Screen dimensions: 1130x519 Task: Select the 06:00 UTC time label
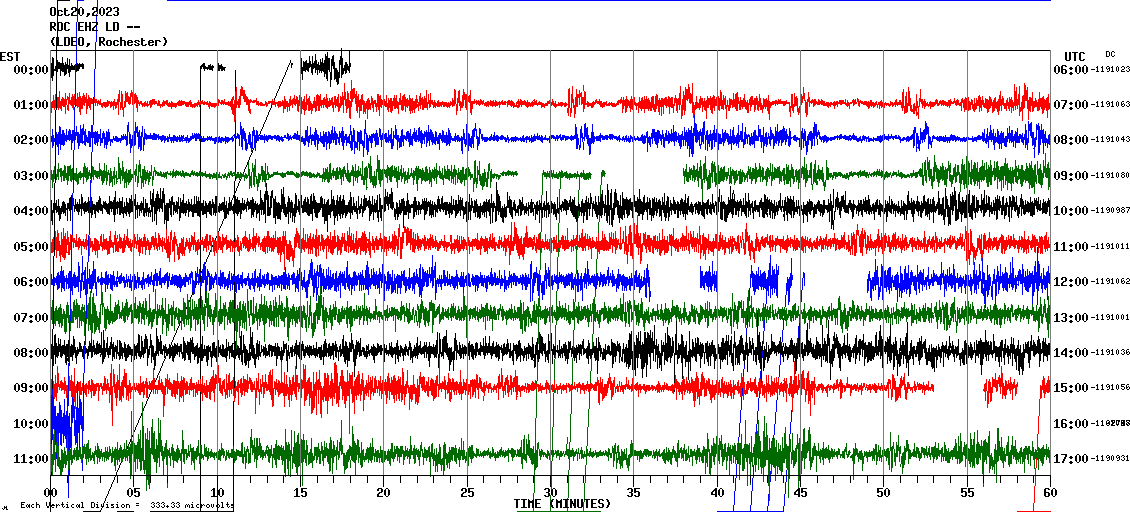click(1072, 70)
